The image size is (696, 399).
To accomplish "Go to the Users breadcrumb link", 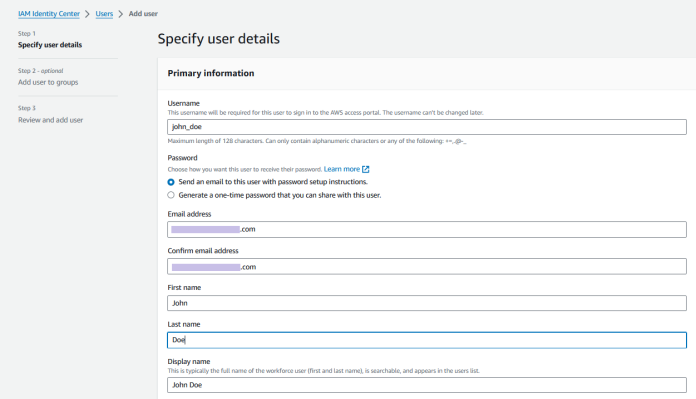I will click(104, 14).
